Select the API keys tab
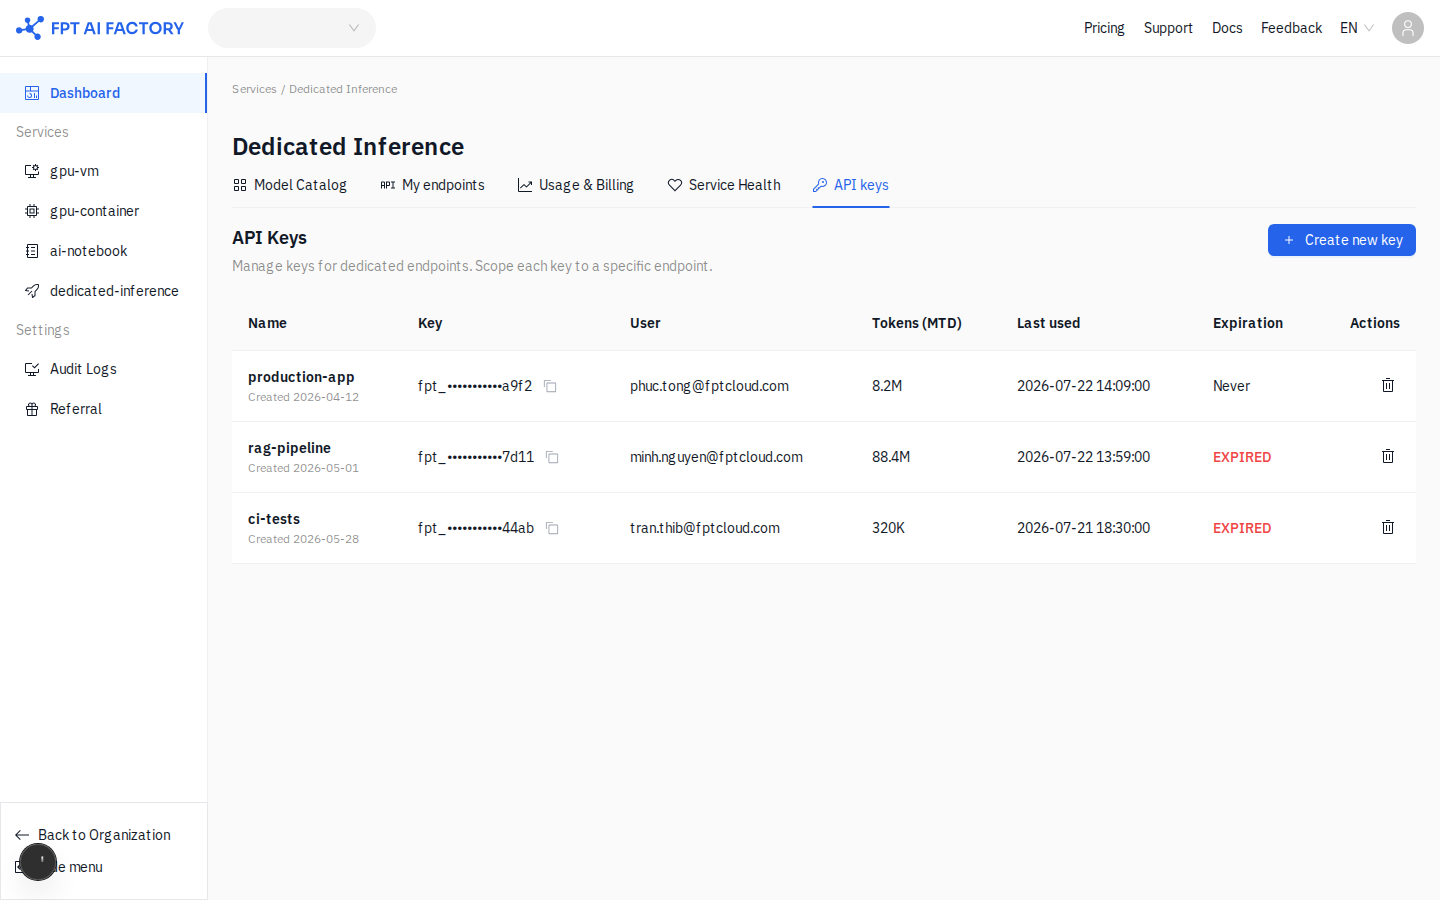Image resolution: width=1440 pixels, height=900 pixels. click(851, 185)
